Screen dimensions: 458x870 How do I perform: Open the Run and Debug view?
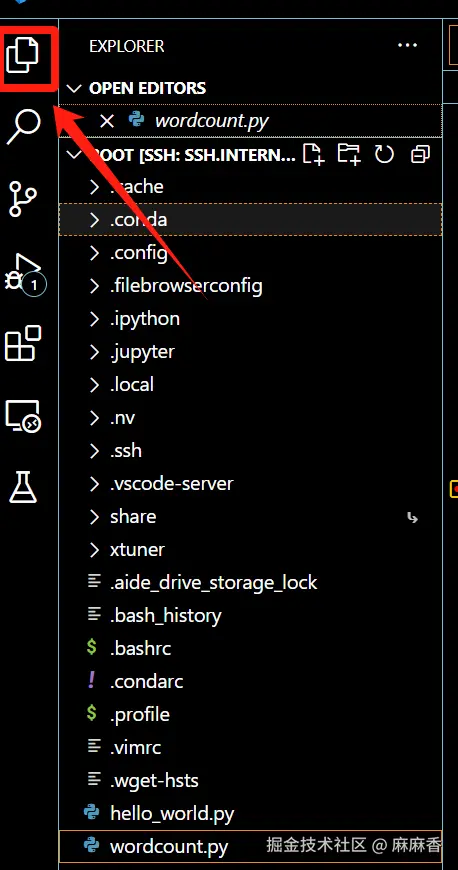pos(23,273)
